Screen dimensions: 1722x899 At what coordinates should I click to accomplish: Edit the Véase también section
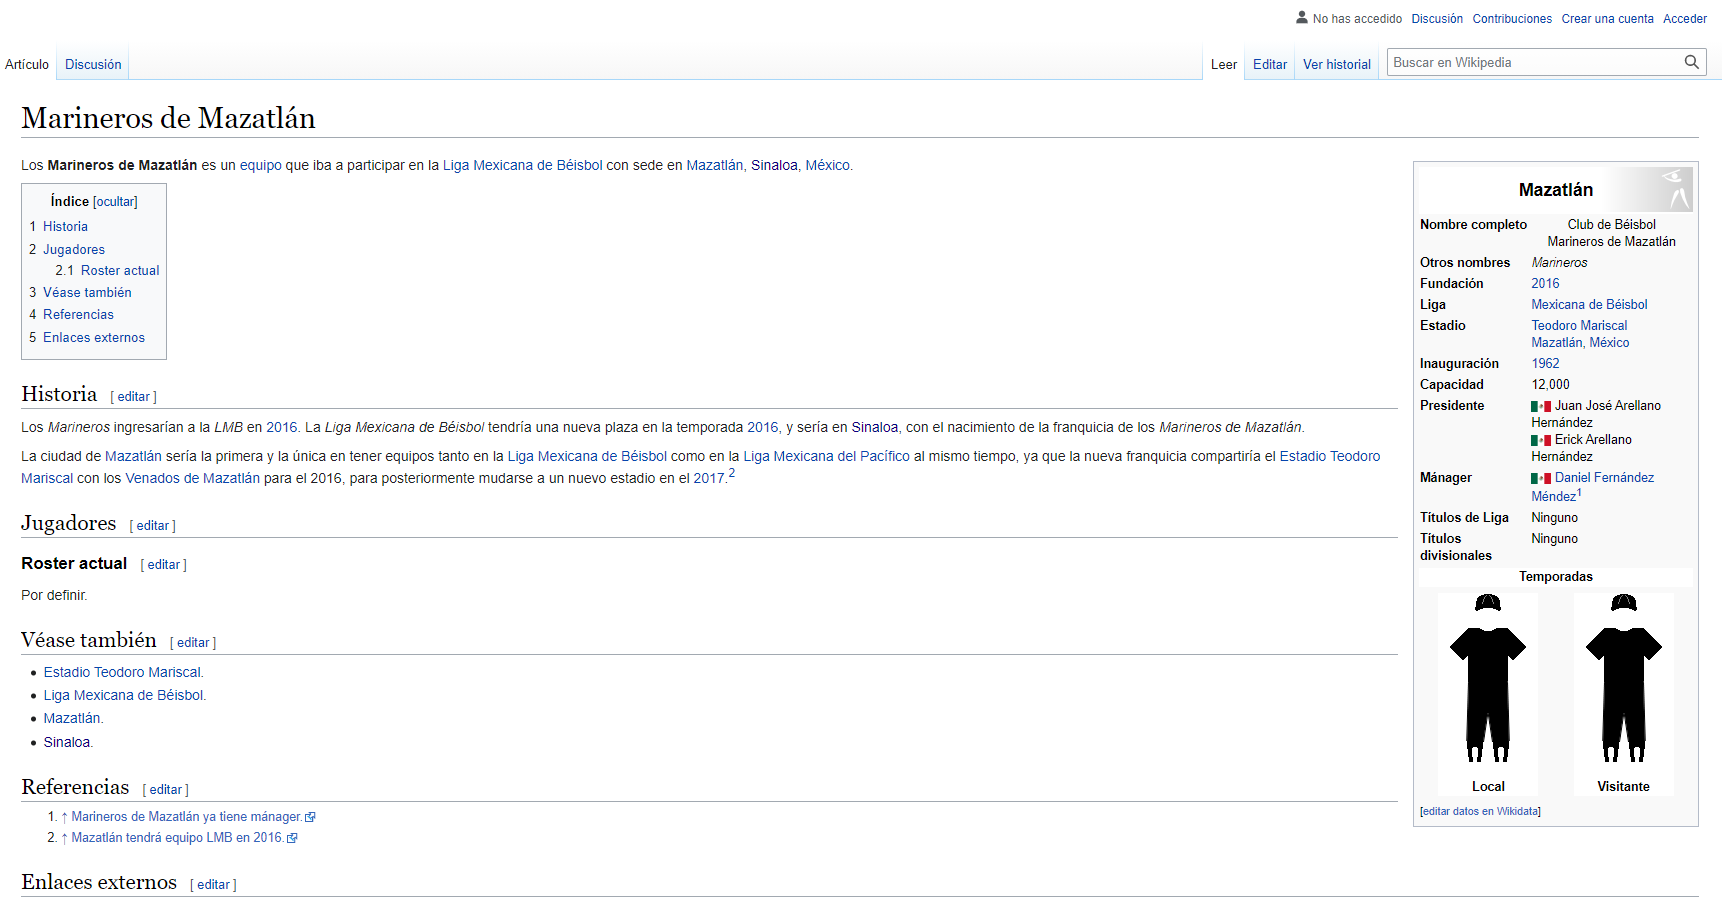point(193,643)
